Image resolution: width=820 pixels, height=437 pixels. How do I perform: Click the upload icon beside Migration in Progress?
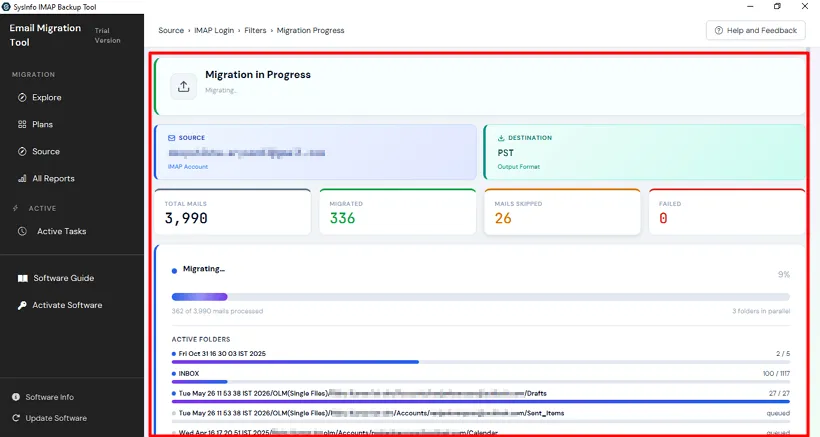click(184, 86)
